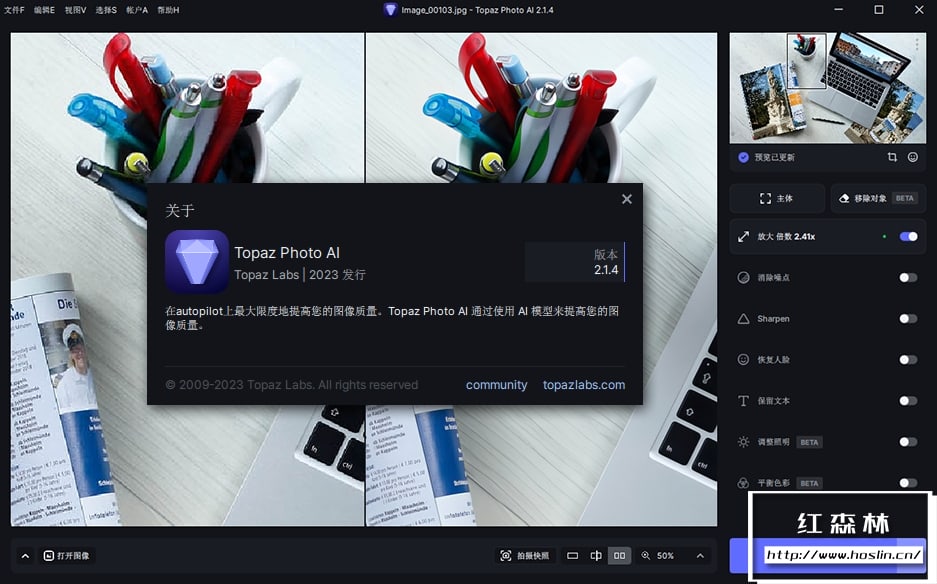Click the 打开图像 open image button
Image resolution: width=937 pixels, height=584 pixels.
click(x=66, y=556)
